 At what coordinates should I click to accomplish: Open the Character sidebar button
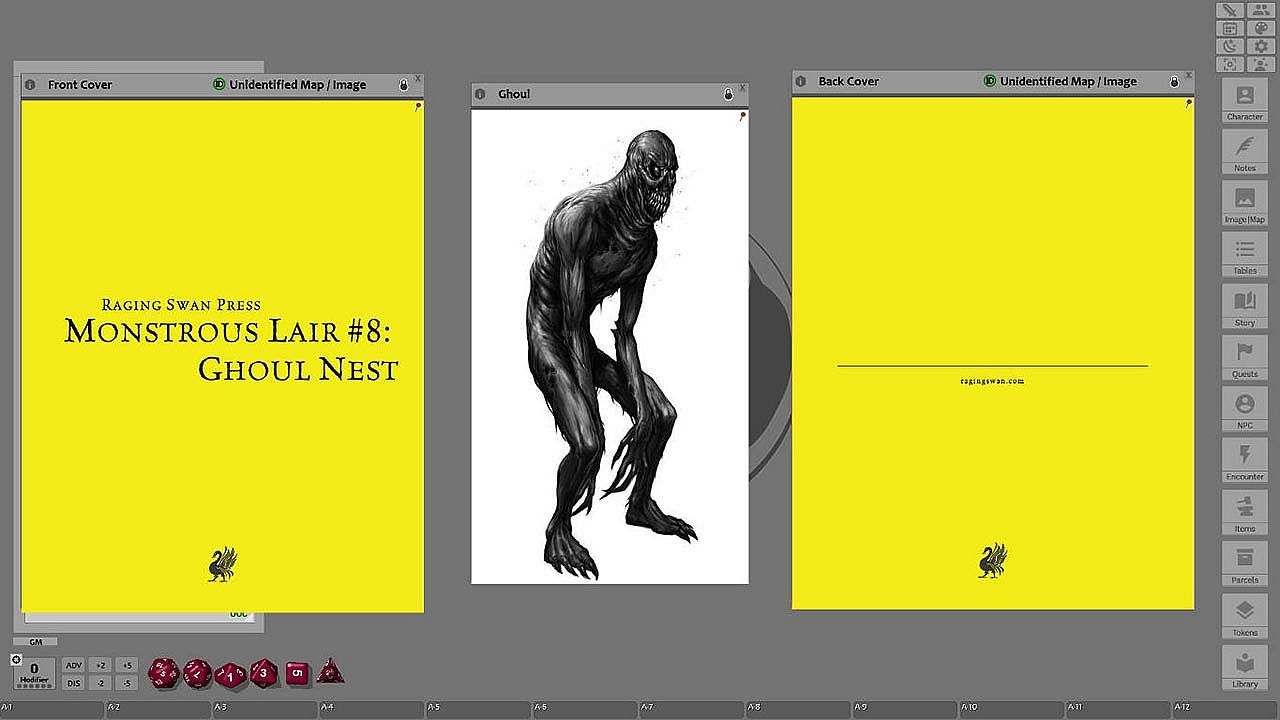coord(1245,100)
